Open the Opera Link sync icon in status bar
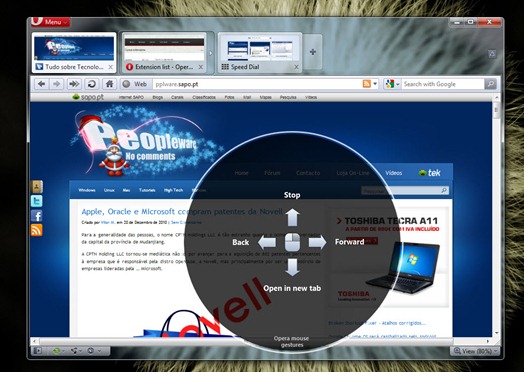 tap(58, 351)
